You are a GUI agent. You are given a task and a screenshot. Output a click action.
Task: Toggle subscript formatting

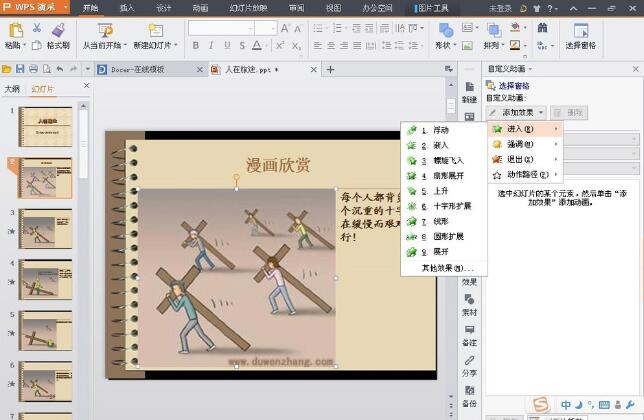pyautogui.click(x=296, y=46)
